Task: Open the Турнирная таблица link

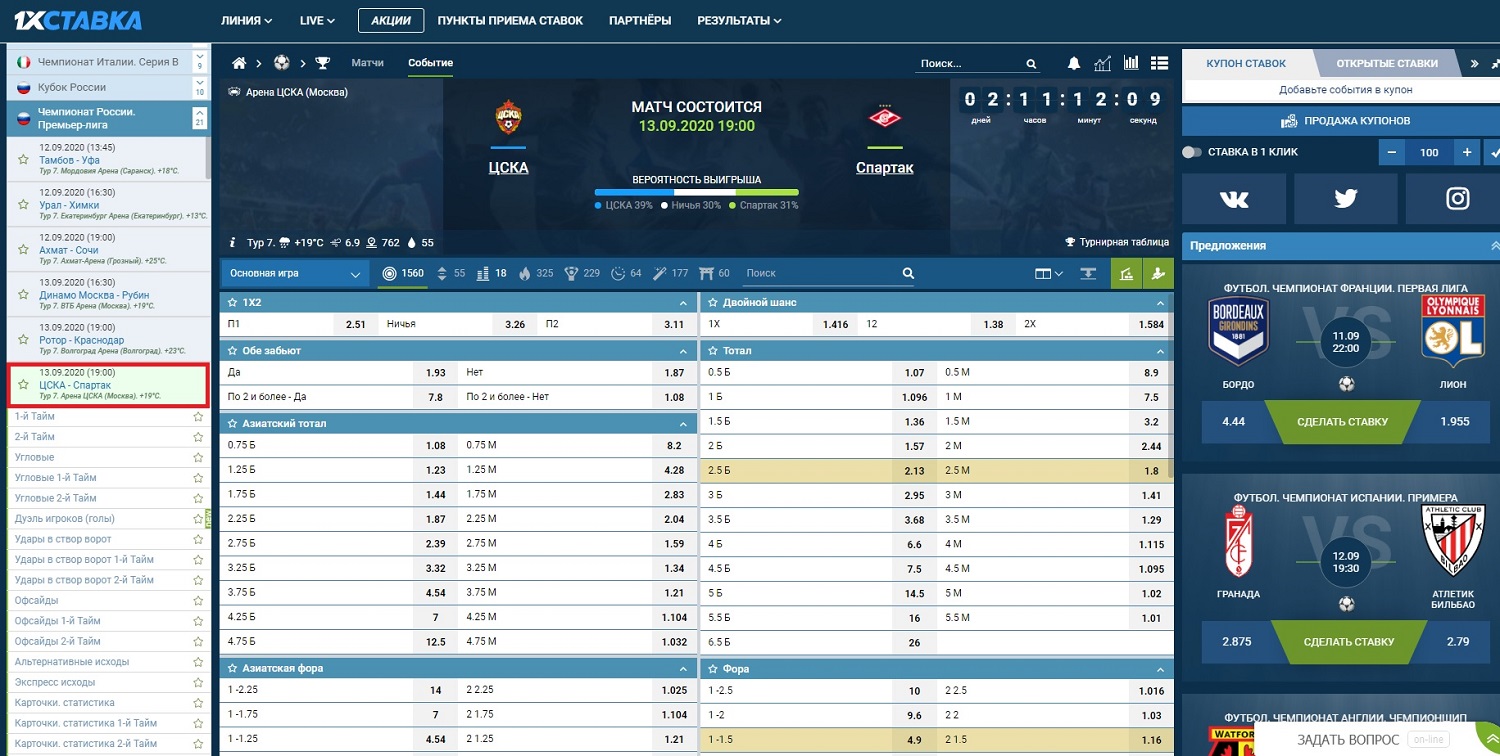Action: point(1117,242)
